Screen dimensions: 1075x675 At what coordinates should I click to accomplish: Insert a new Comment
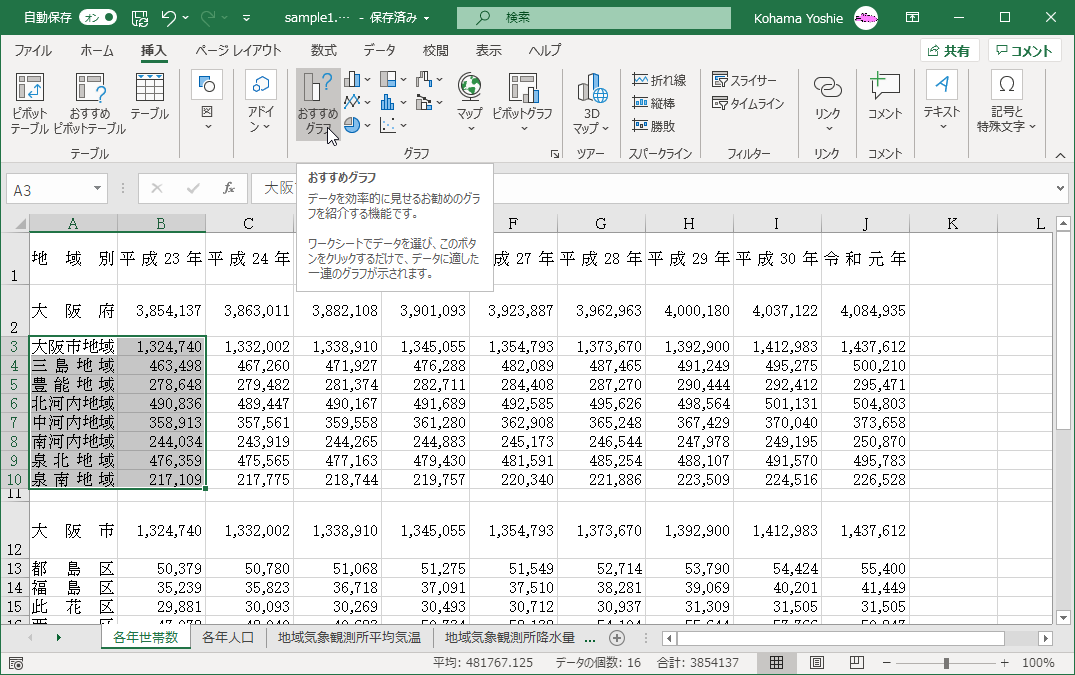click(x=884, y=98)
